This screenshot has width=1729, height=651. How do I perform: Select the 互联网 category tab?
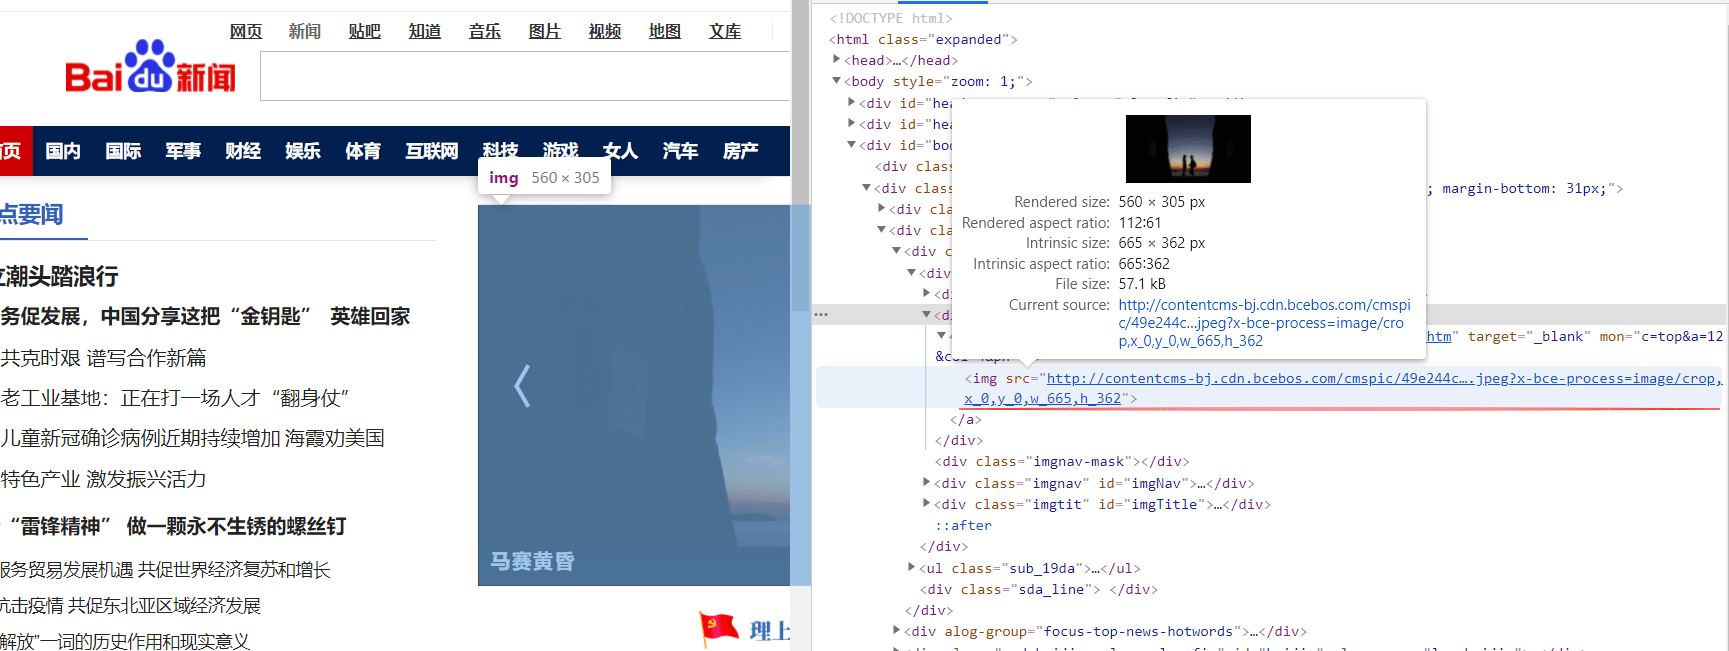tap(432, 151)
